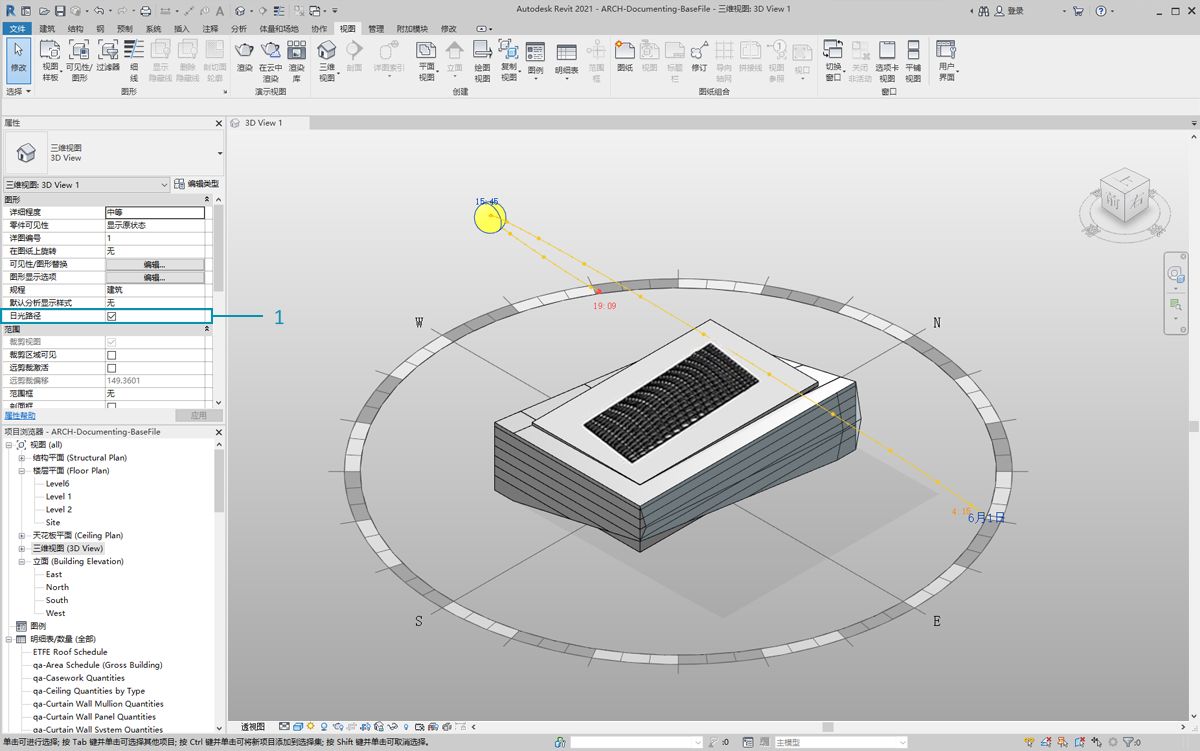The height and width of the screenshot is (751, 1200).
Task: Switch to the 管理 ribbon tab
Action: 375,29
